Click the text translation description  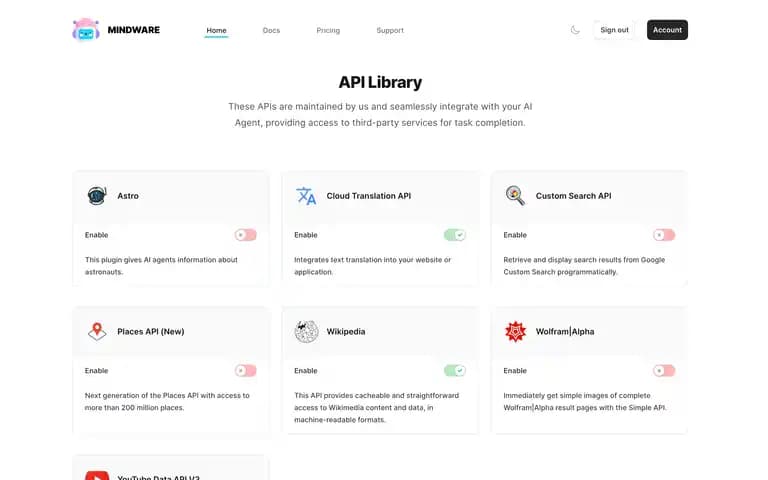coord(372,266)
